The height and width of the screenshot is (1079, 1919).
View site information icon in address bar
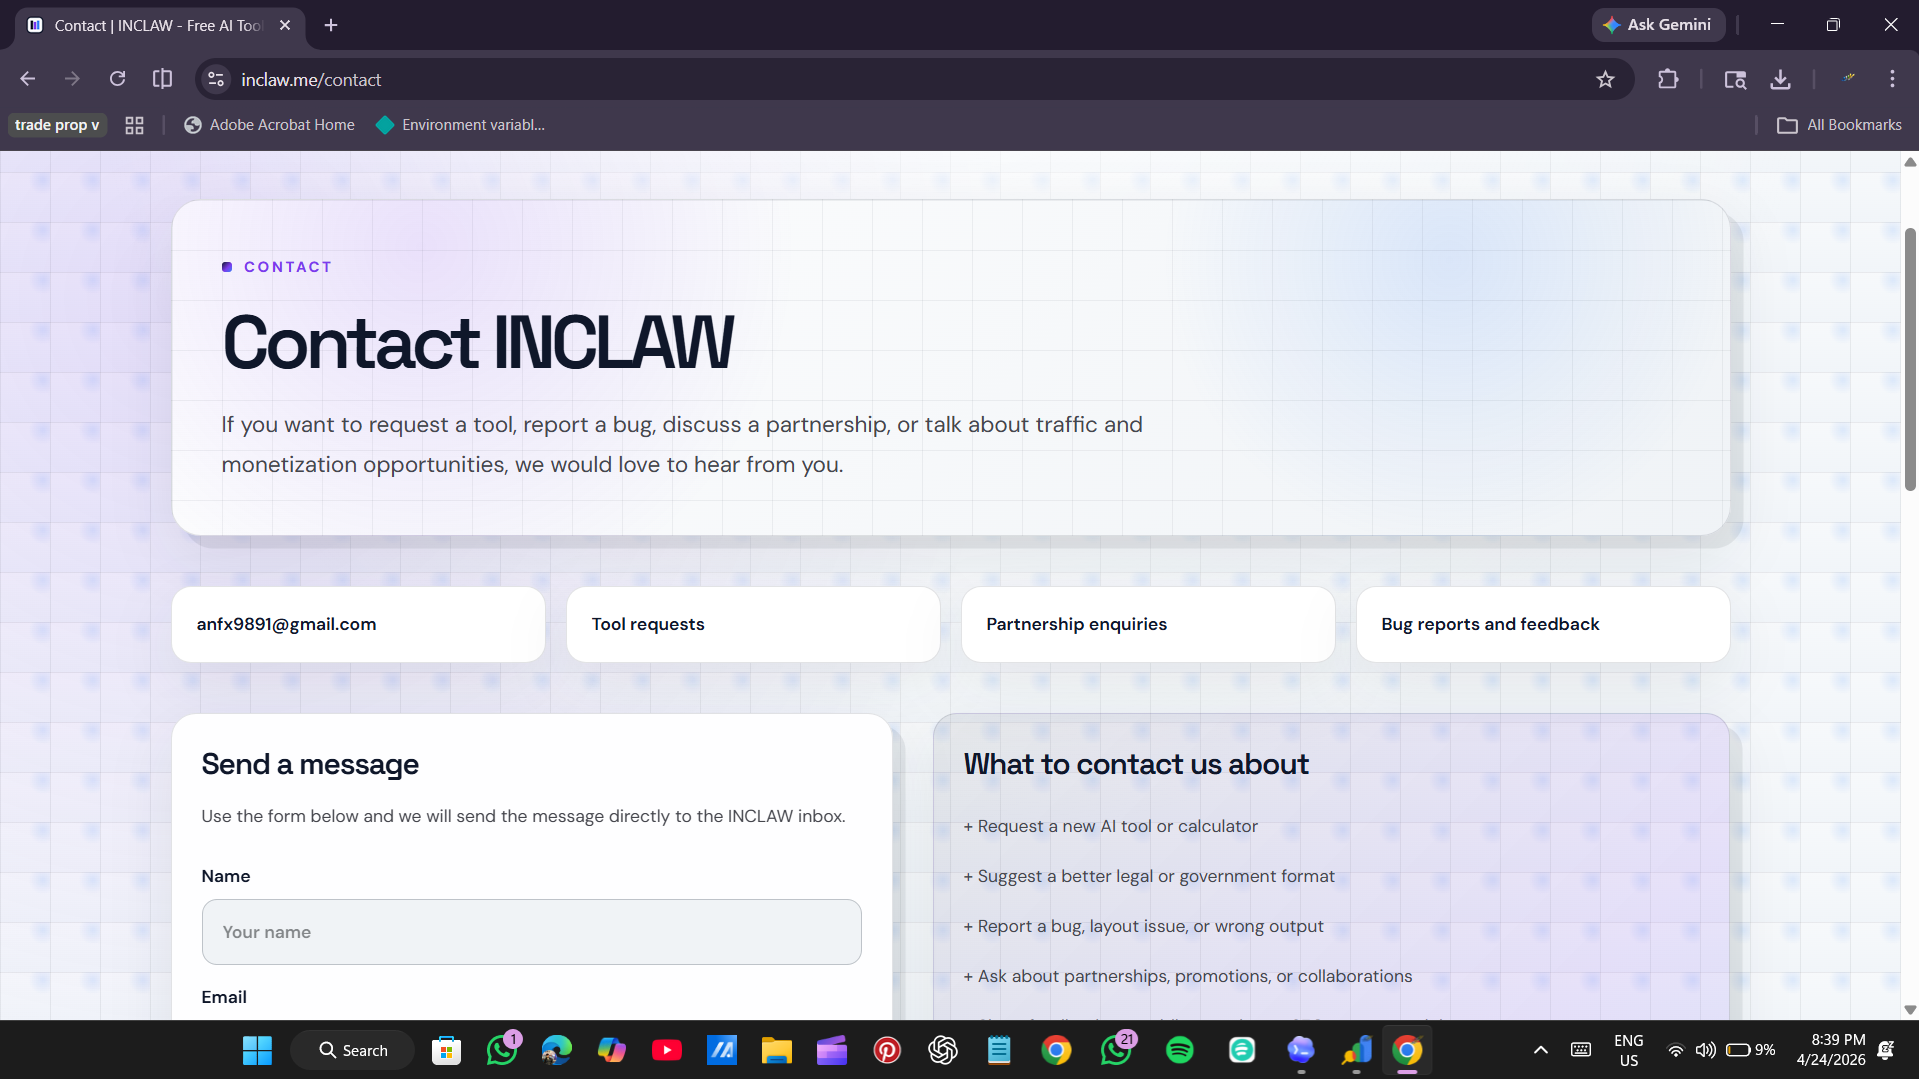[x=216, y=79]
